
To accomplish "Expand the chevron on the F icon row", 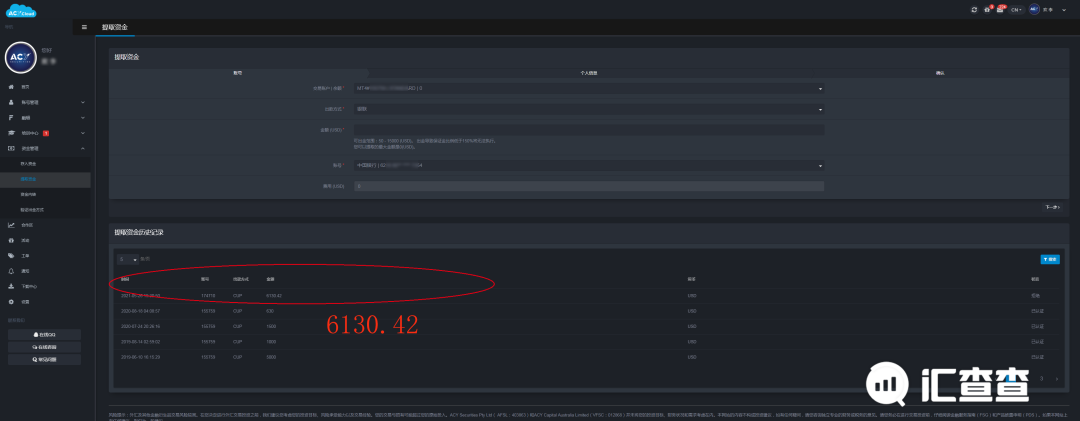I will pyautogui.click(x=83, y=118).
